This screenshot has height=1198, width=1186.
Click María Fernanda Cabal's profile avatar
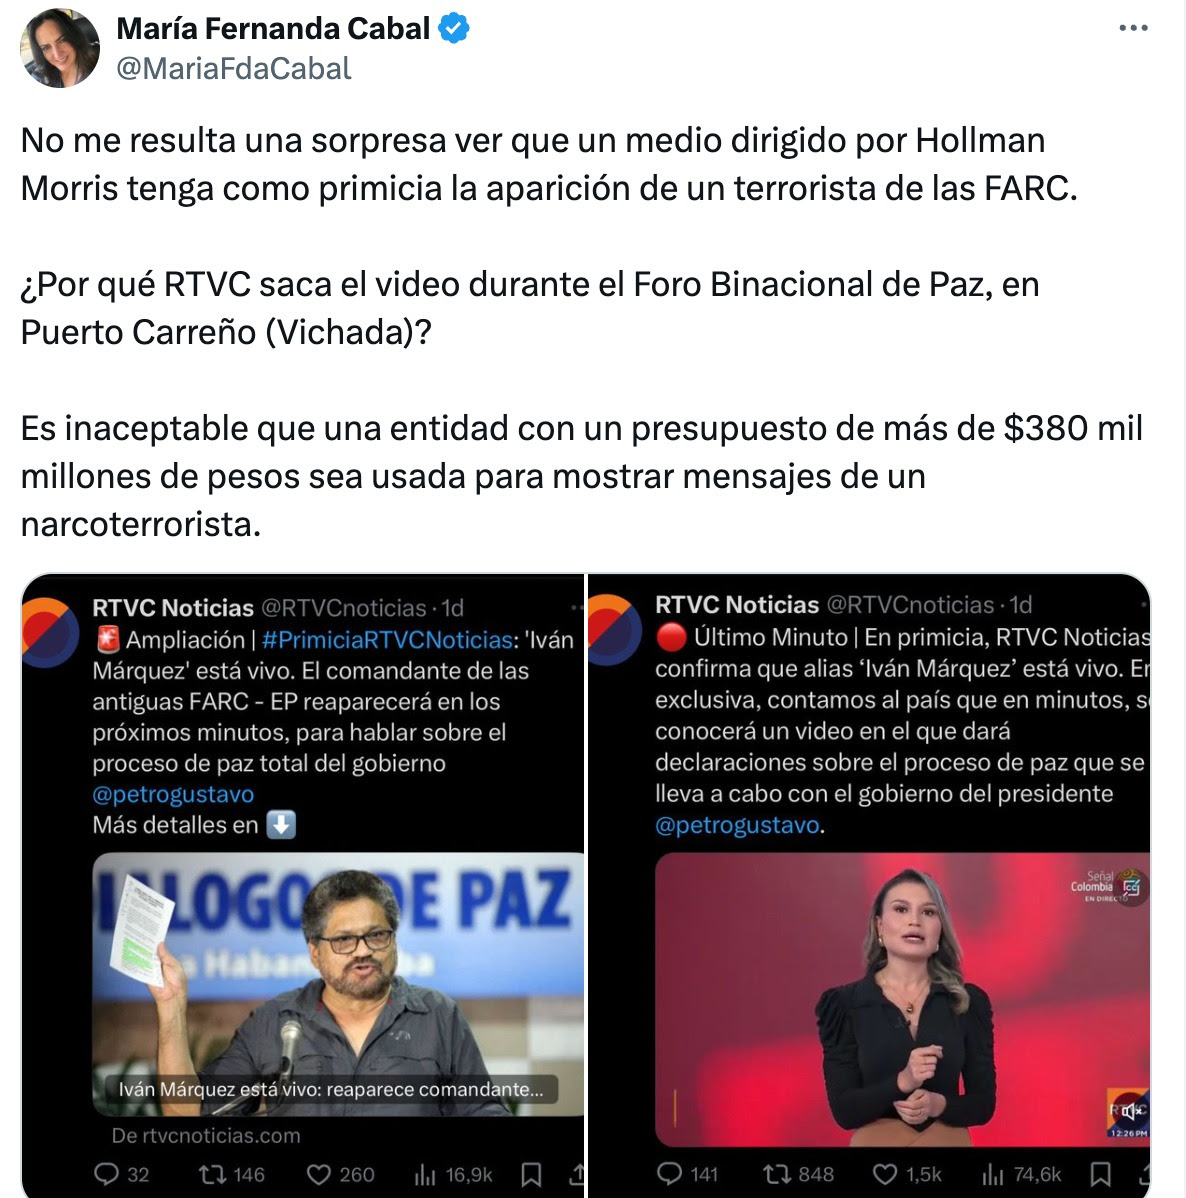click(x=60, y=48)
